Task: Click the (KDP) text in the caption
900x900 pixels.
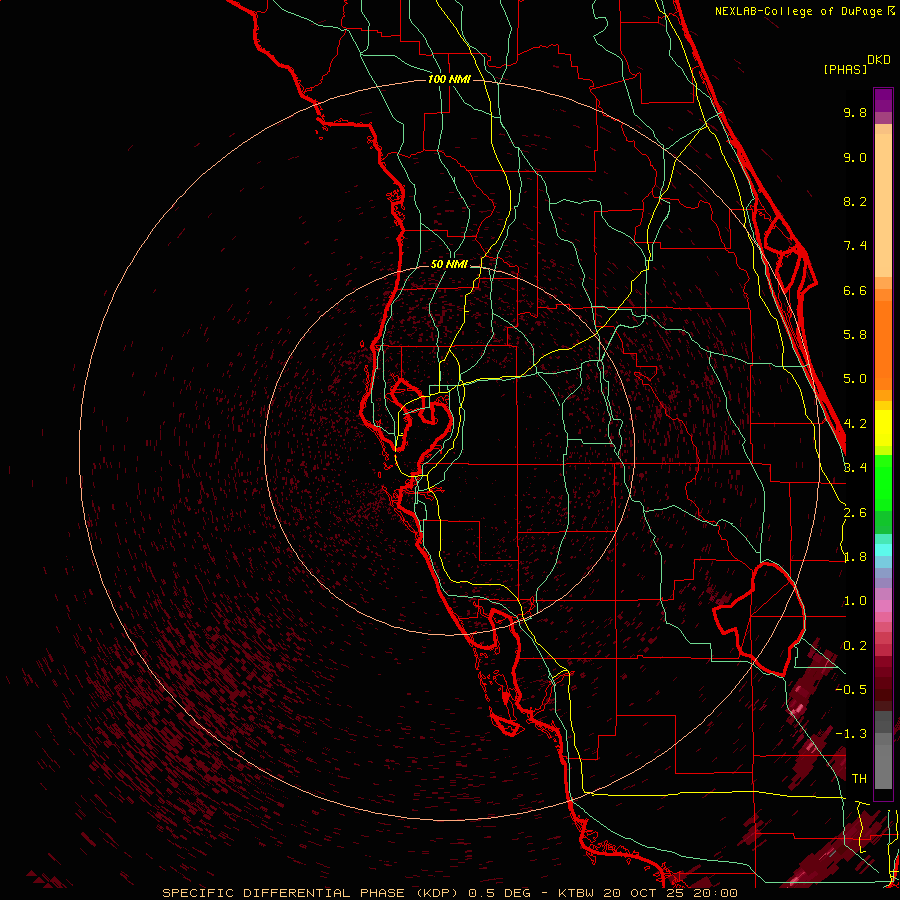Action: coord(435,893)
